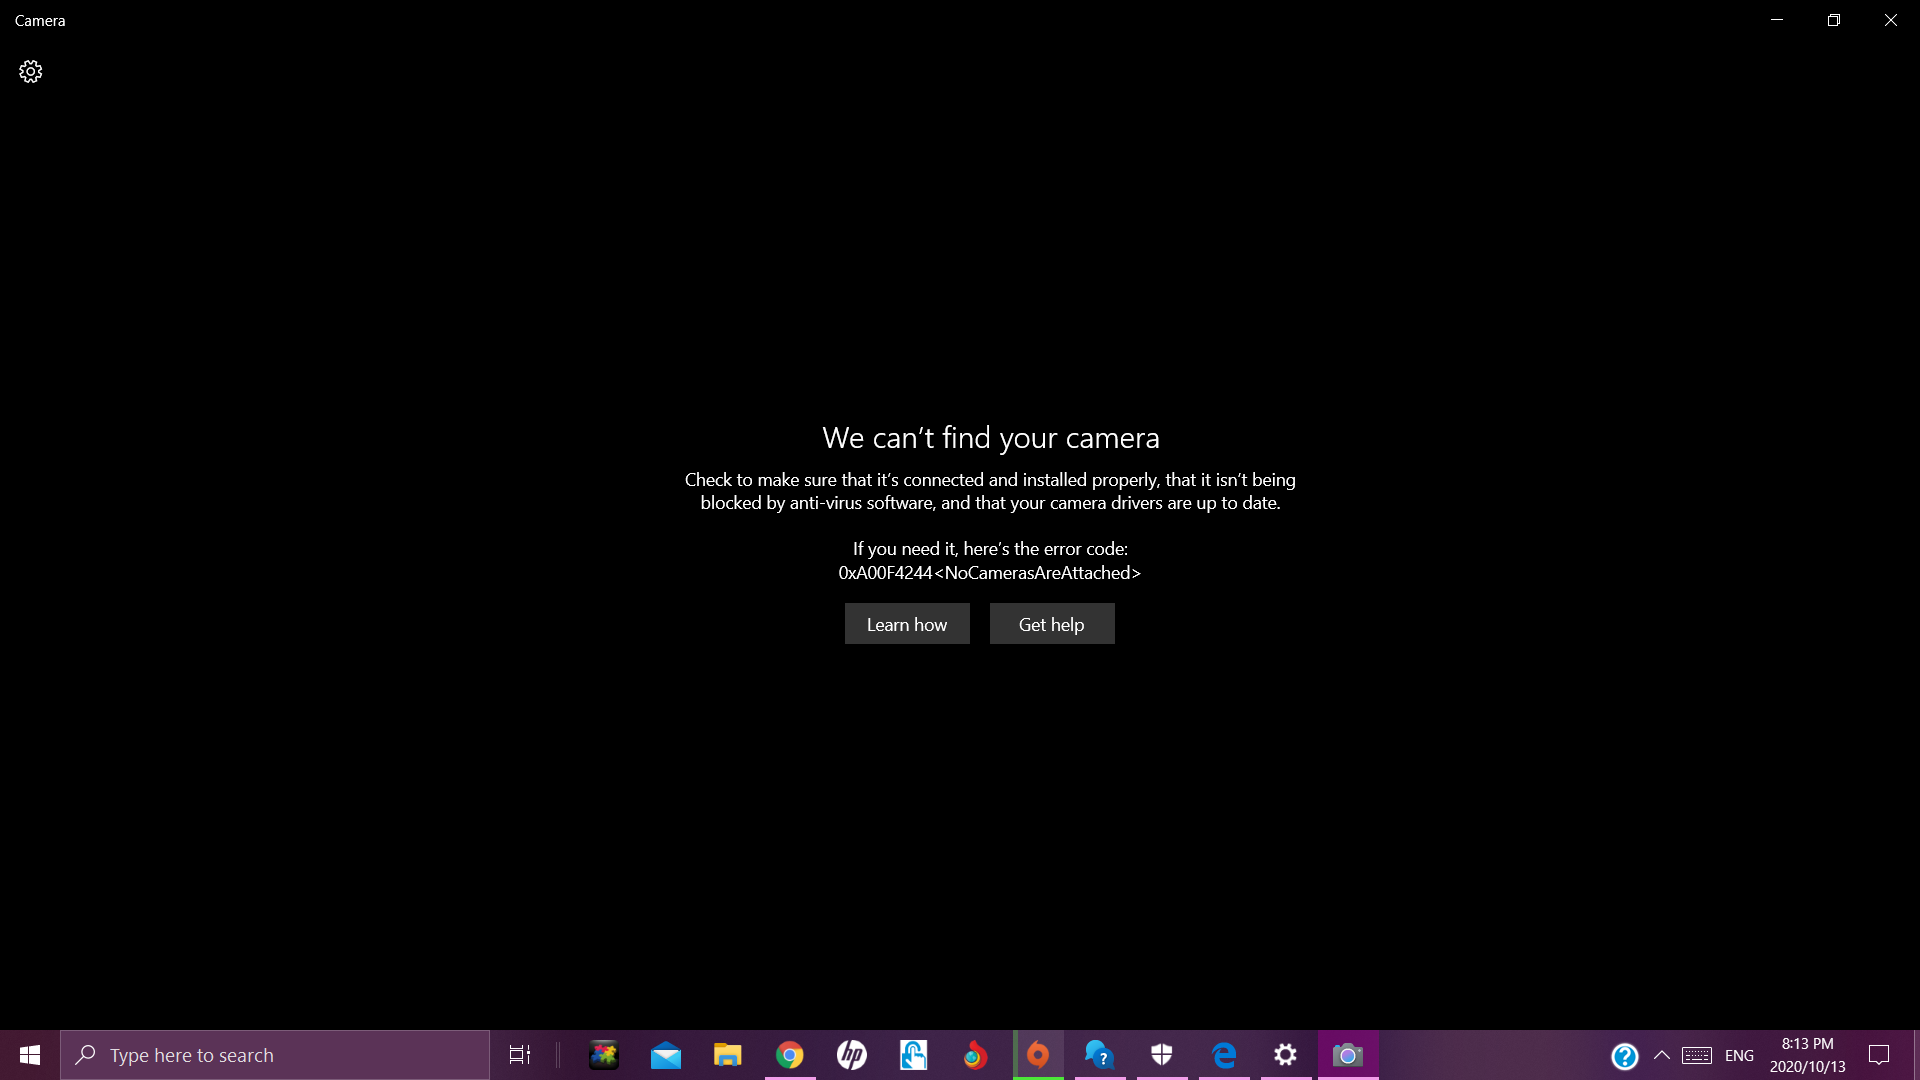Open File Explorer from taskbar
This screenshot has width=1920, height=1080.
point(728,1054)
